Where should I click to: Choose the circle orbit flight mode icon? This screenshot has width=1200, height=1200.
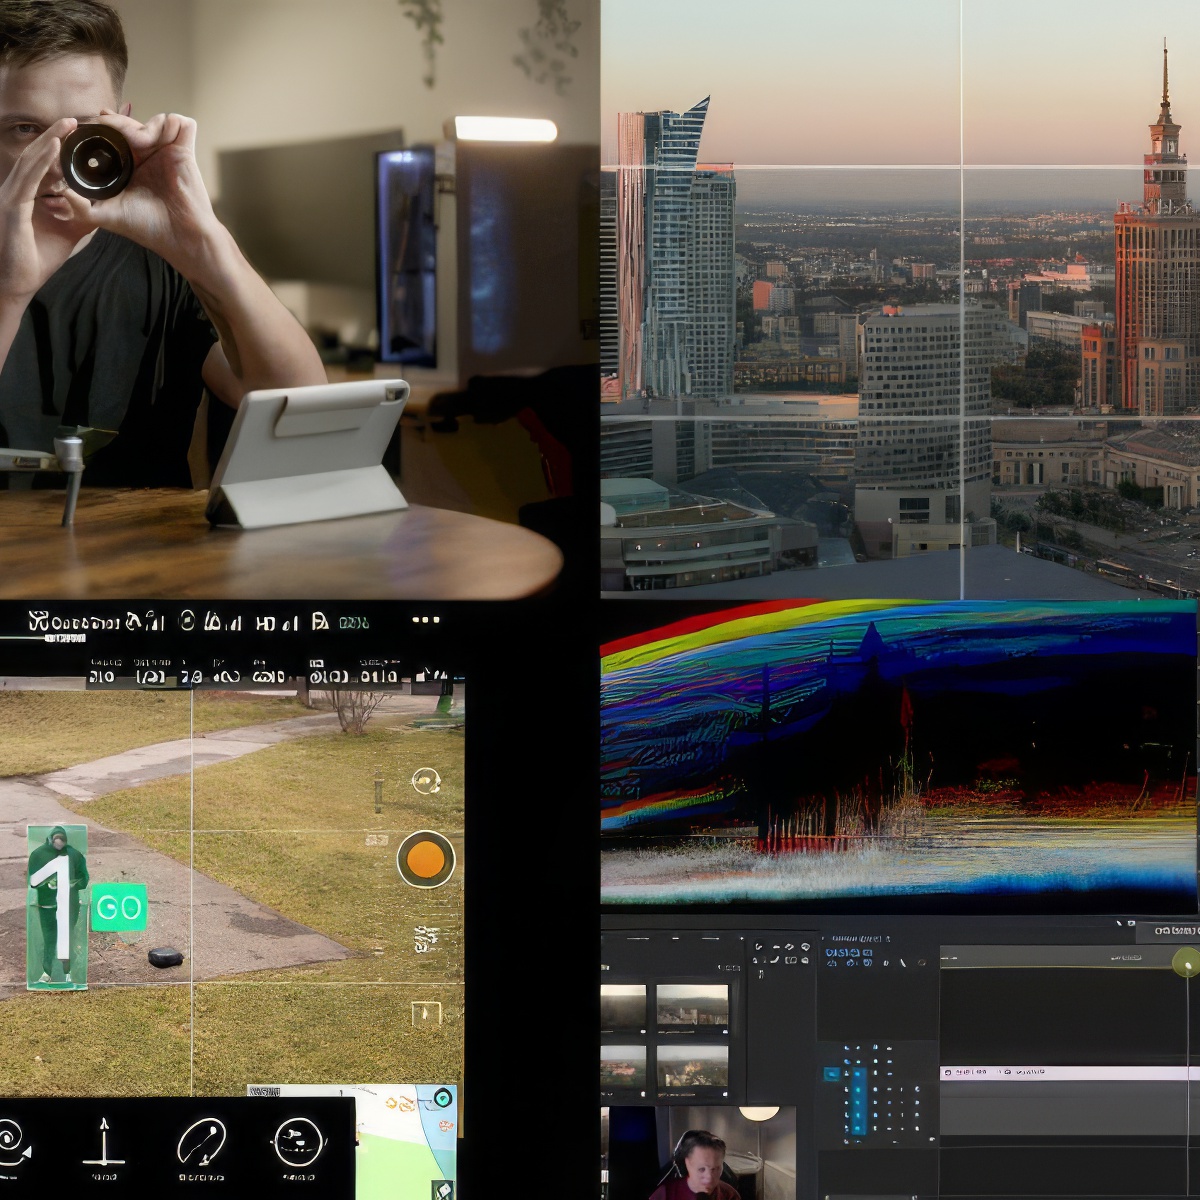point(201,1142)
